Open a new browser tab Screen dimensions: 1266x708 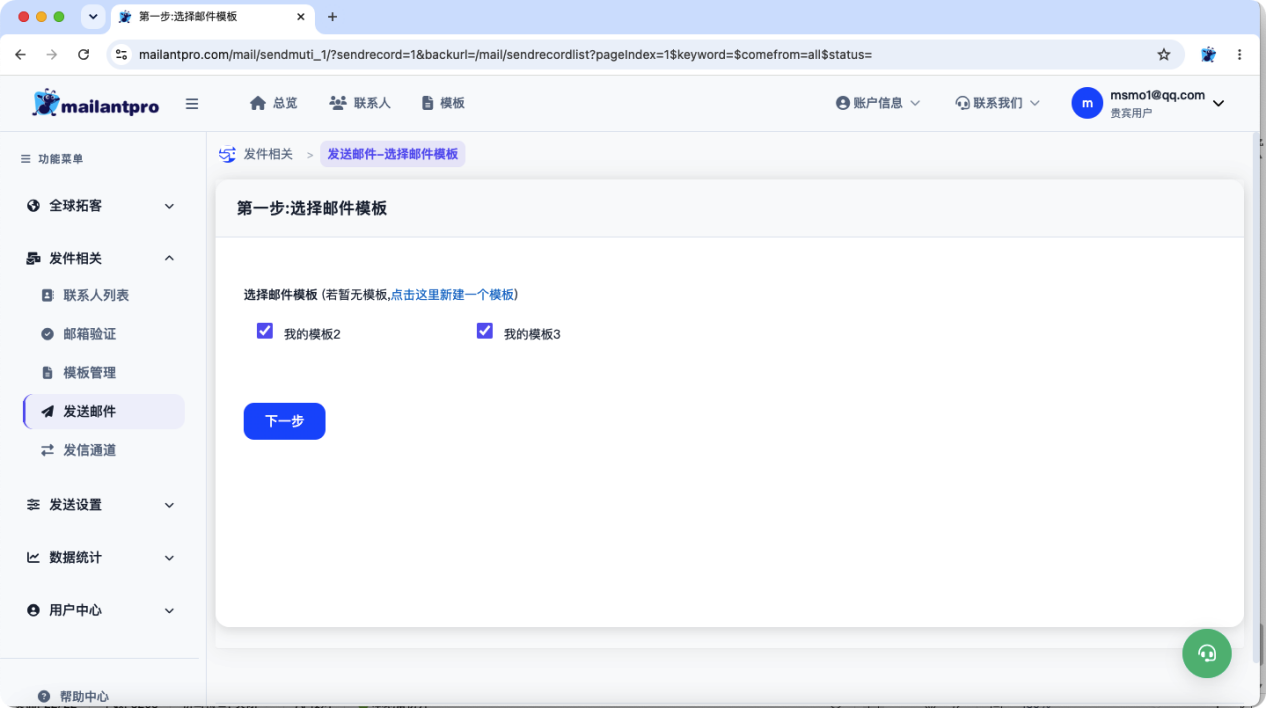(x=333, y=17)
